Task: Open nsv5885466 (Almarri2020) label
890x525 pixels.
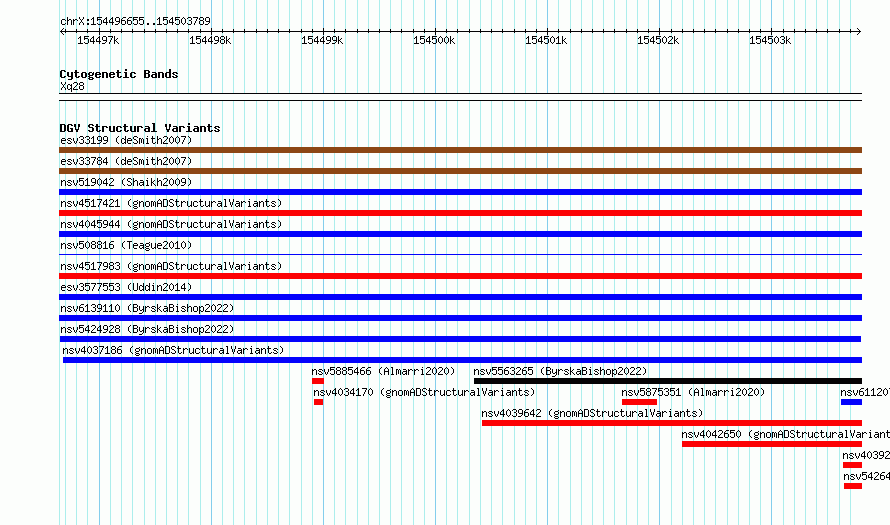Action: click(383, 371)
